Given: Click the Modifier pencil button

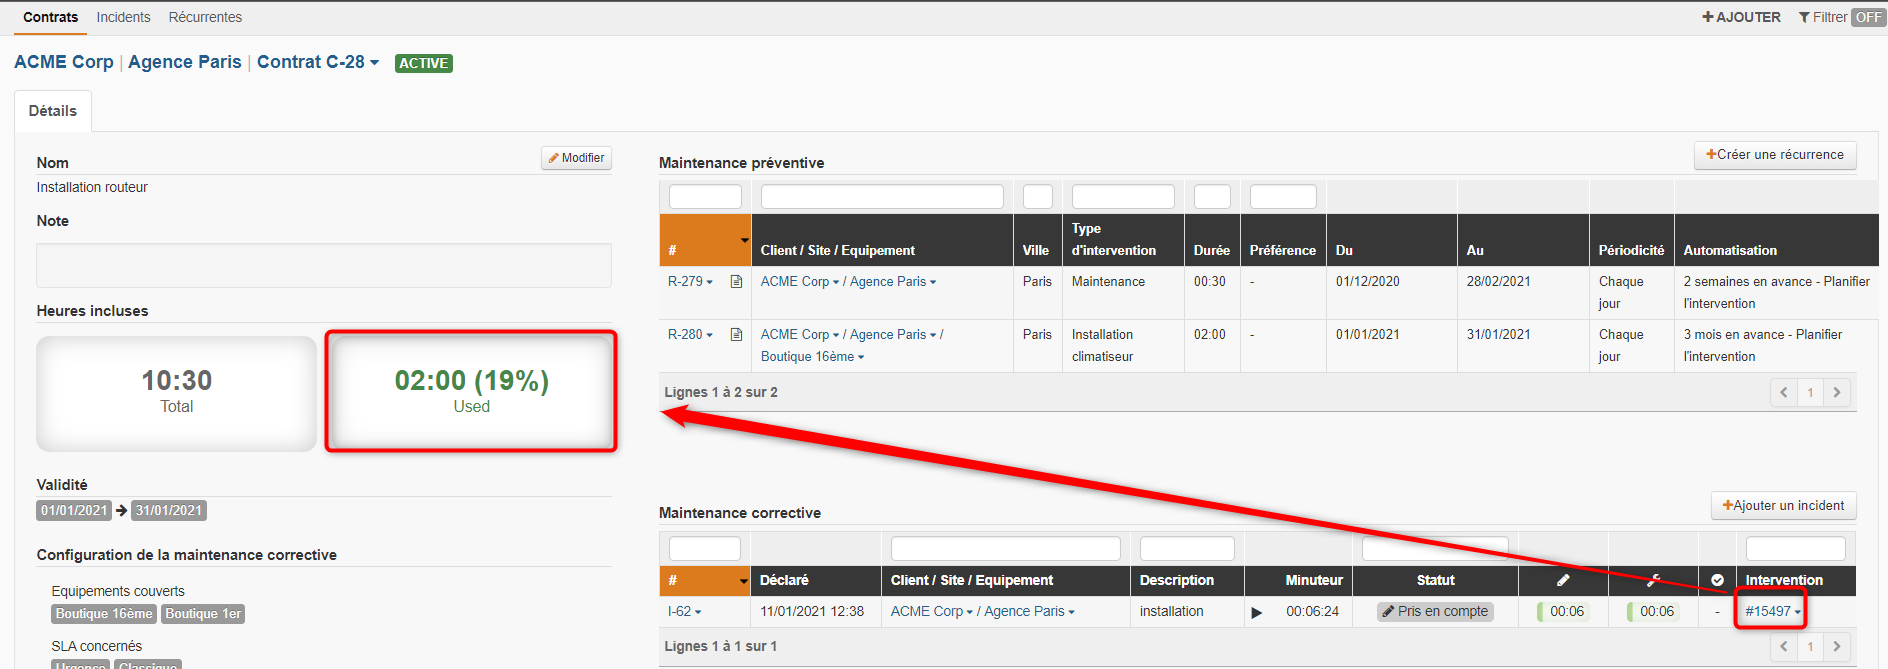Looking at the screenshot, I should [x=576, y=158].
